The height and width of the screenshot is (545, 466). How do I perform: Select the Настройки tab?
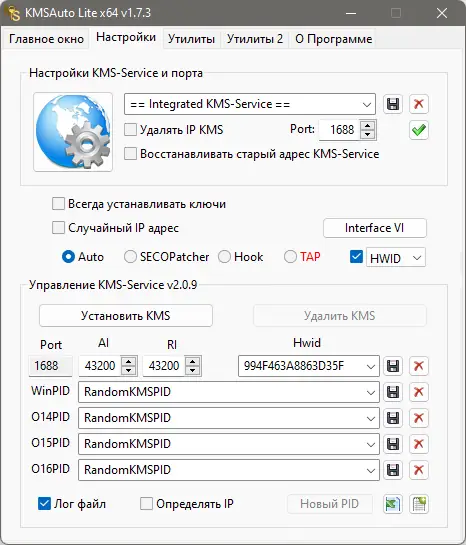126,37
